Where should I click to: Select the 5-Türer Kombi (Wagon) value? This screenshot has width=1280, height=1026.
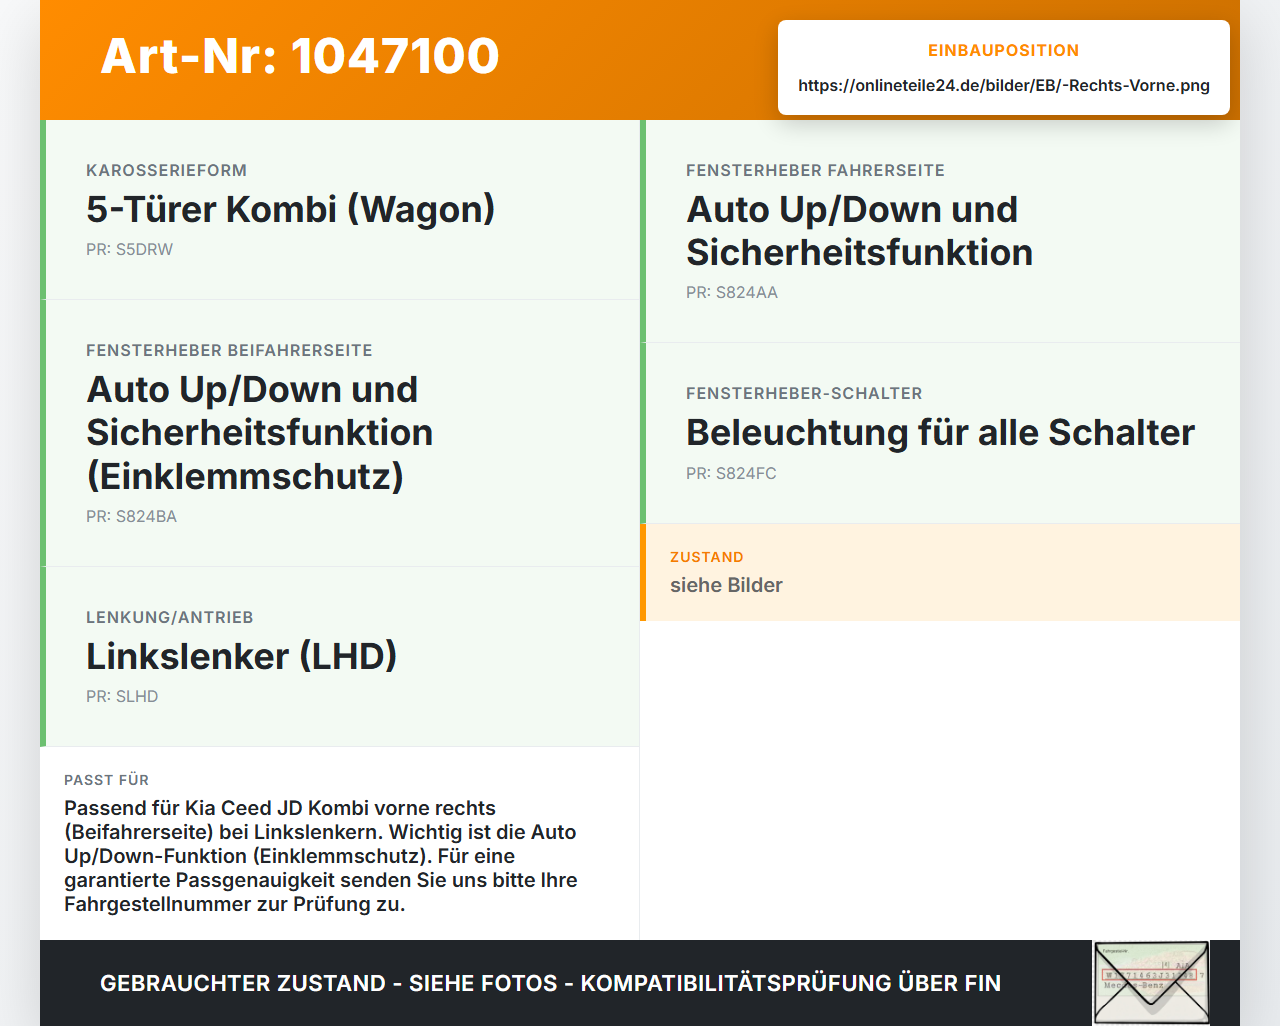click(x=291, y=209)
